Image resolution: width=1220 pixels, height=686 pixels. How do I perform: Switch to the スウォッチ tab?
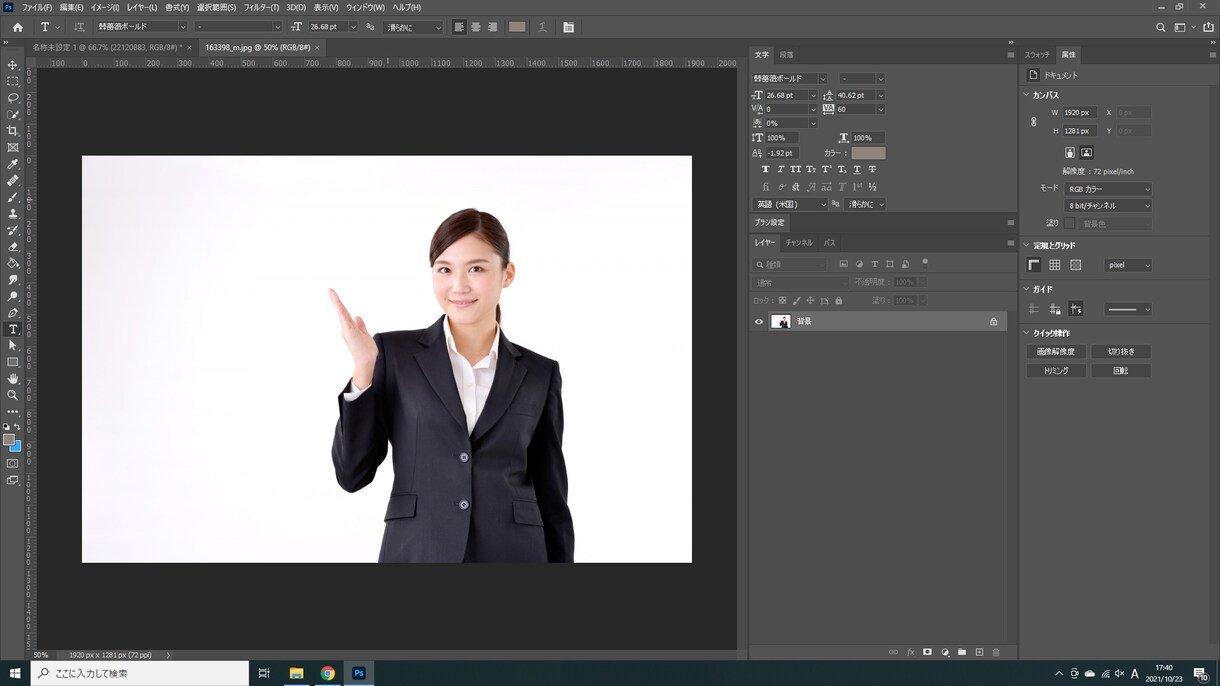(x=1037, y=55)
